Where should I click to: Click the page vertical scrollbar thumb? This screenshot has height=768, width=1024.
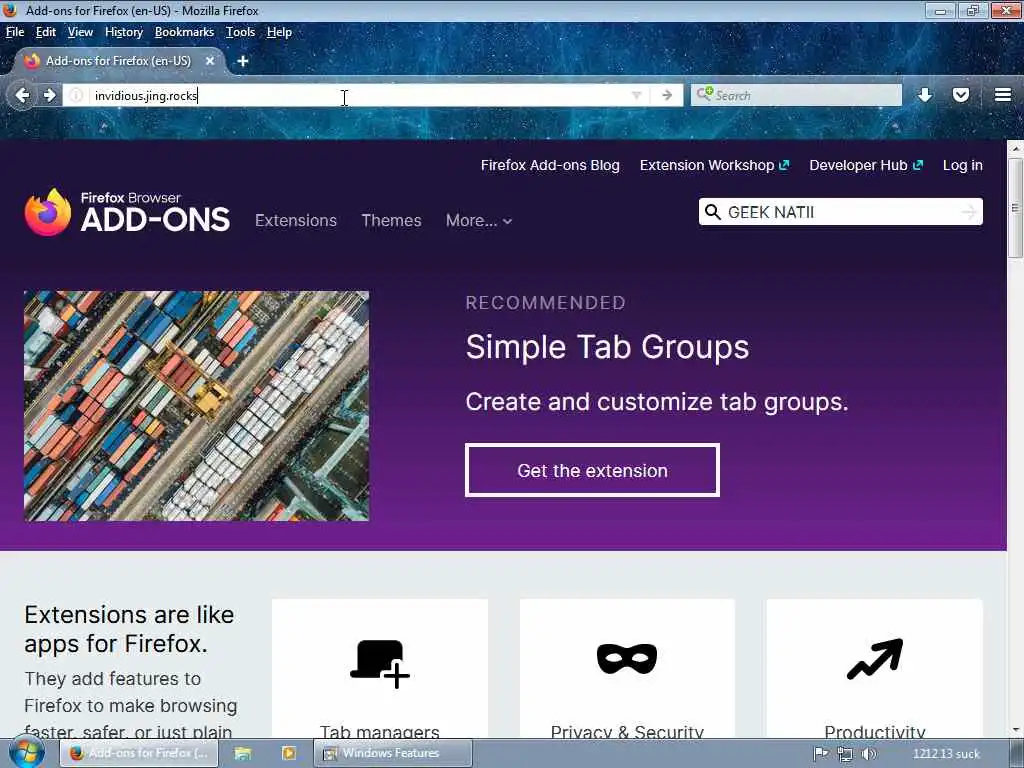[1015, 209]
